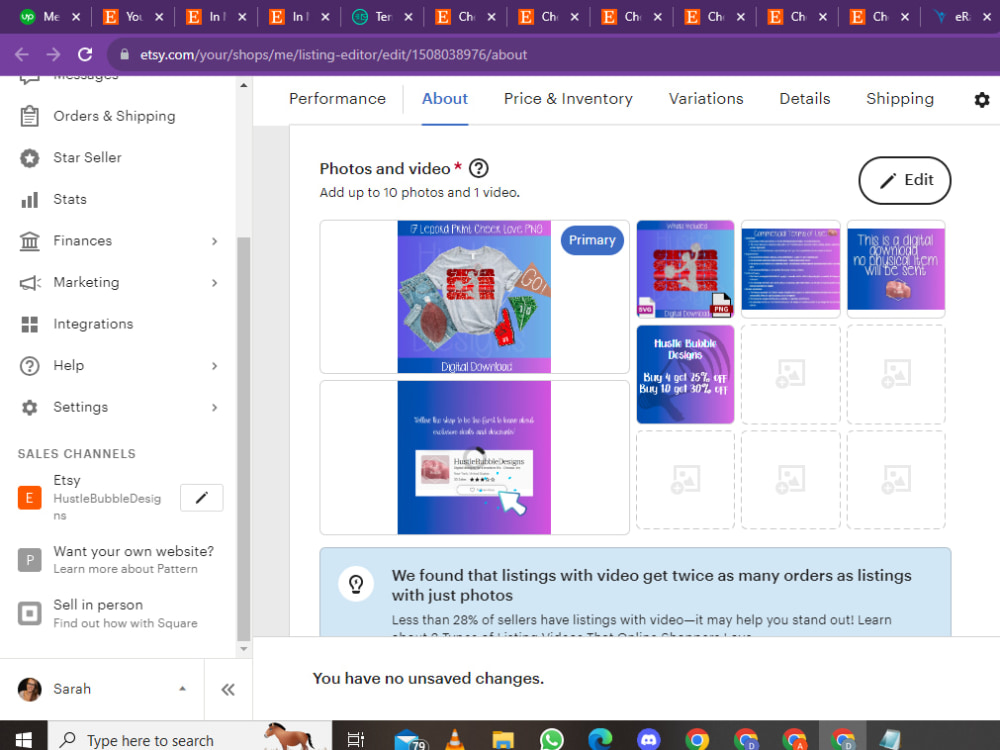Open Task View on the taskbar

(355, 740)
